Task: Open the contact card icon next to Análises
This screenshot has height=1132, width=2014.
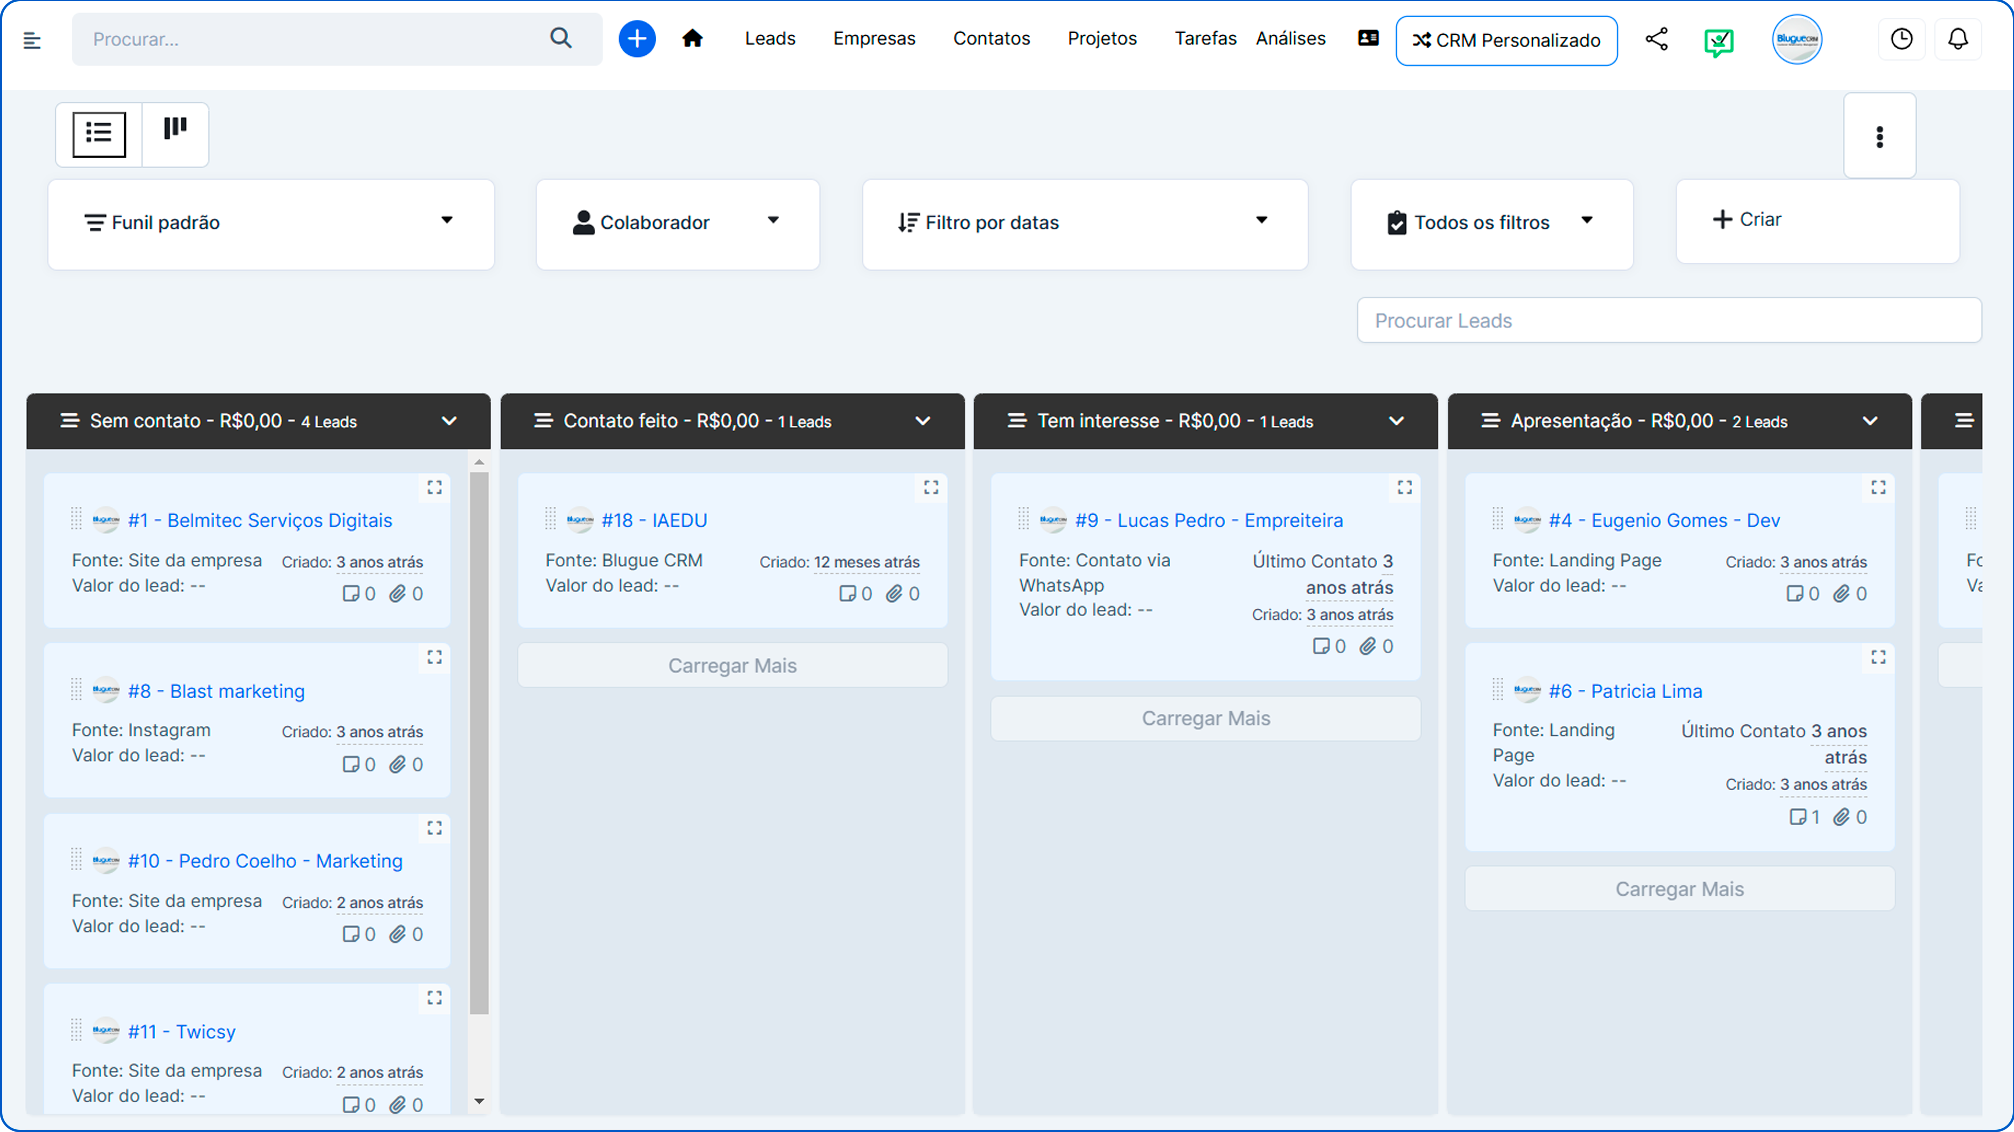Action: coord(1367,37)
